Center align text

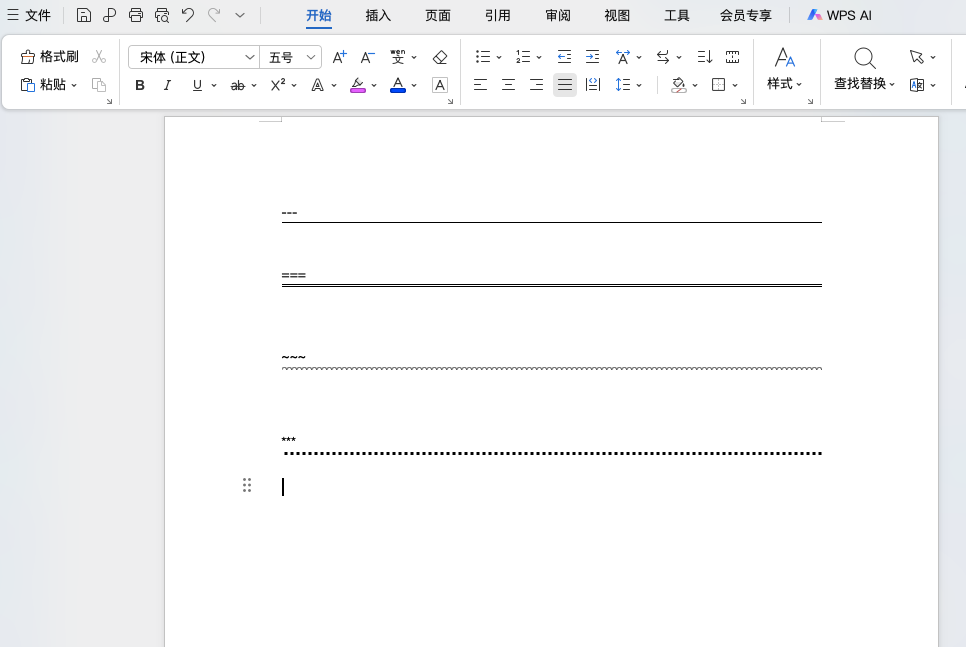[x=508, y=85]
